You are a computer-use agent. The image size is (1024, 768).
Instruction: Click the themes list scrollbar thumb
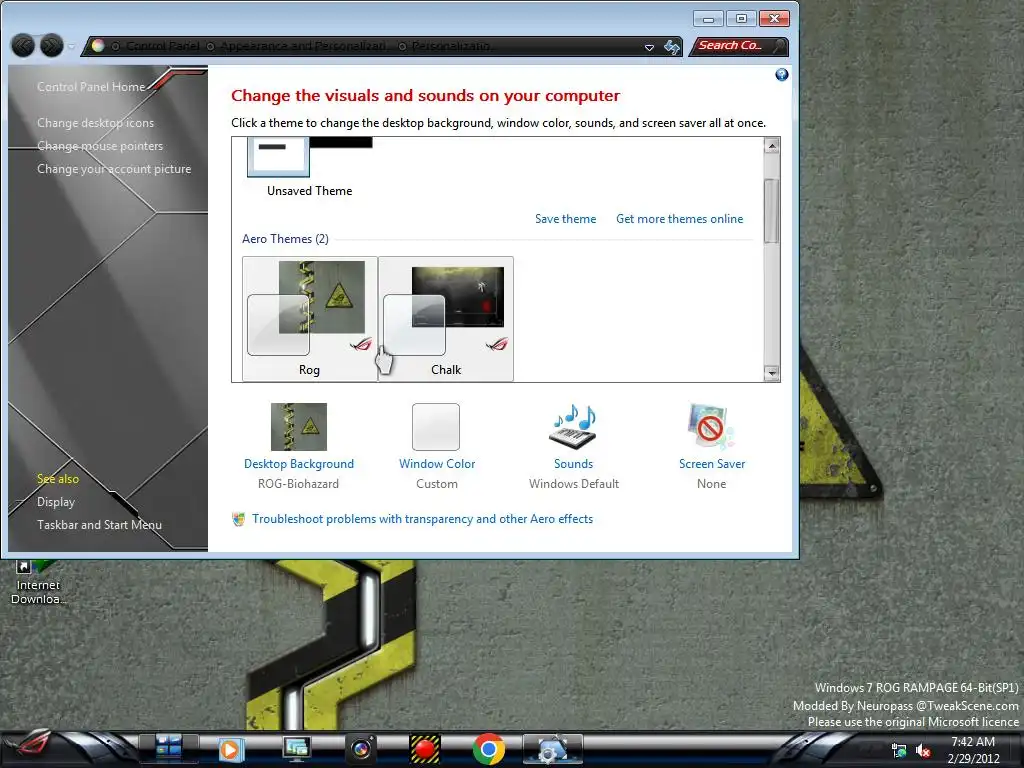coord(771,210)
